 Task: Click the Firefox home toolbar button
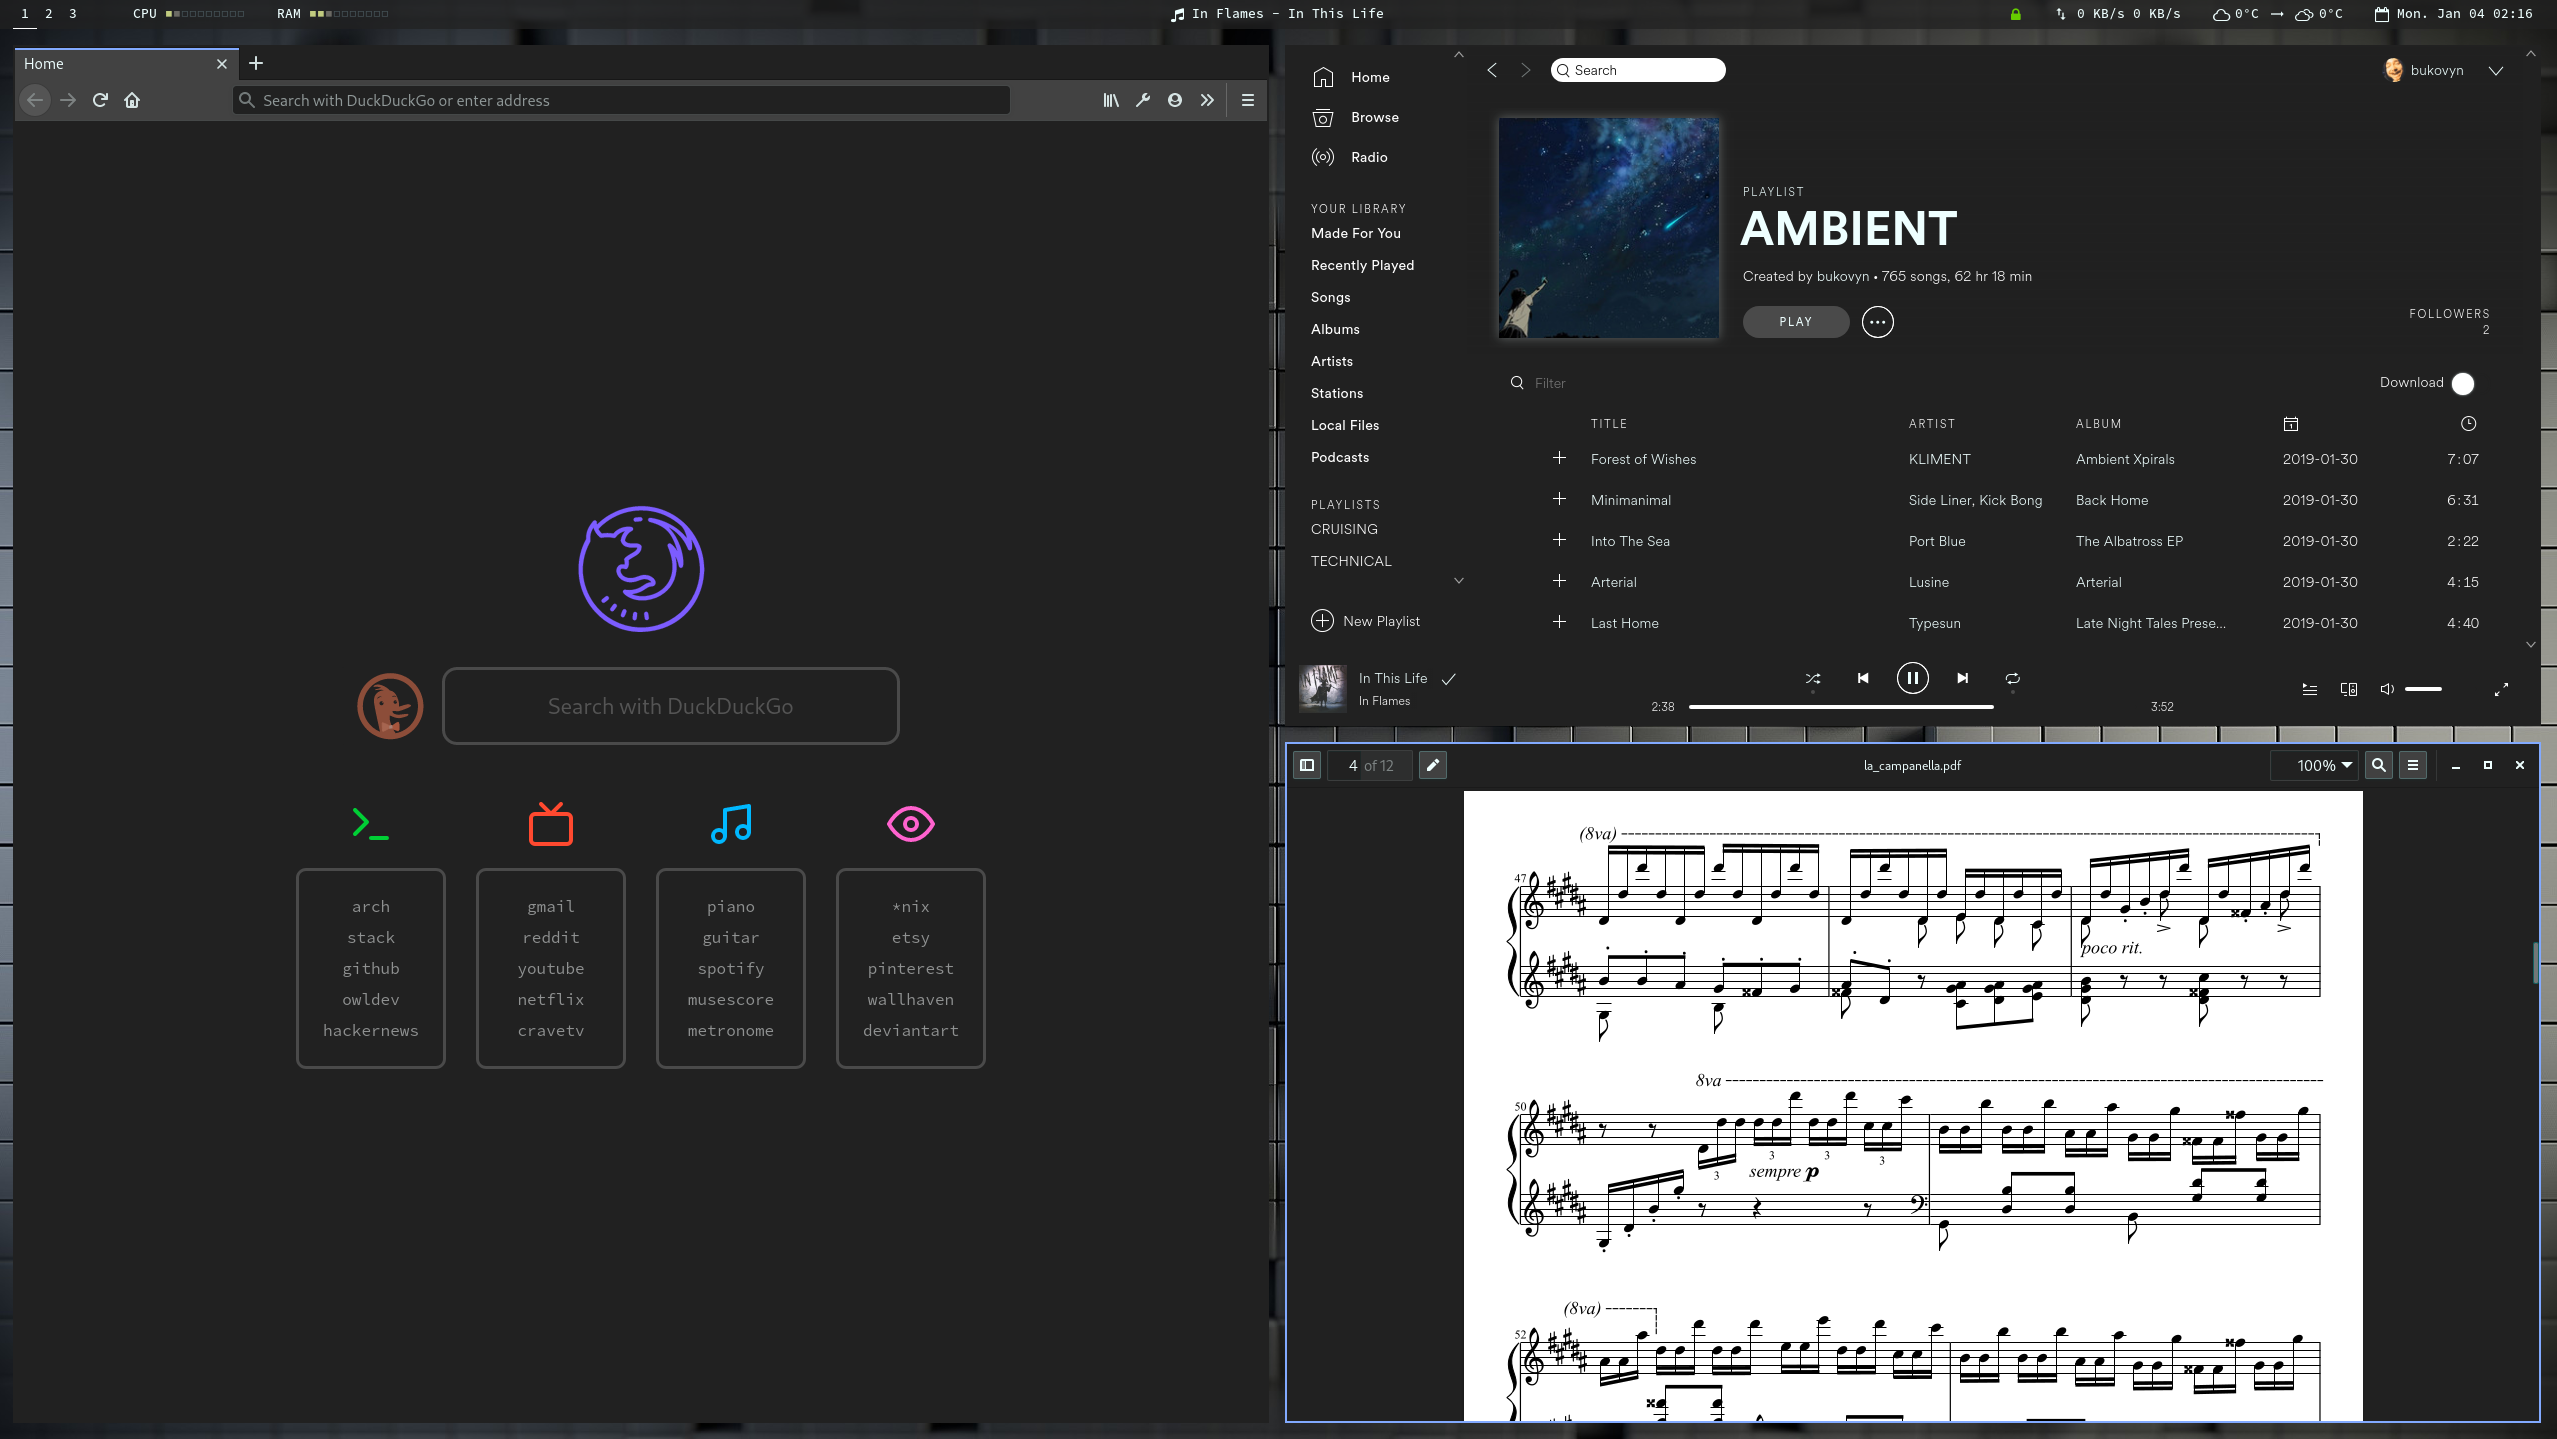(x=132, y=100)
